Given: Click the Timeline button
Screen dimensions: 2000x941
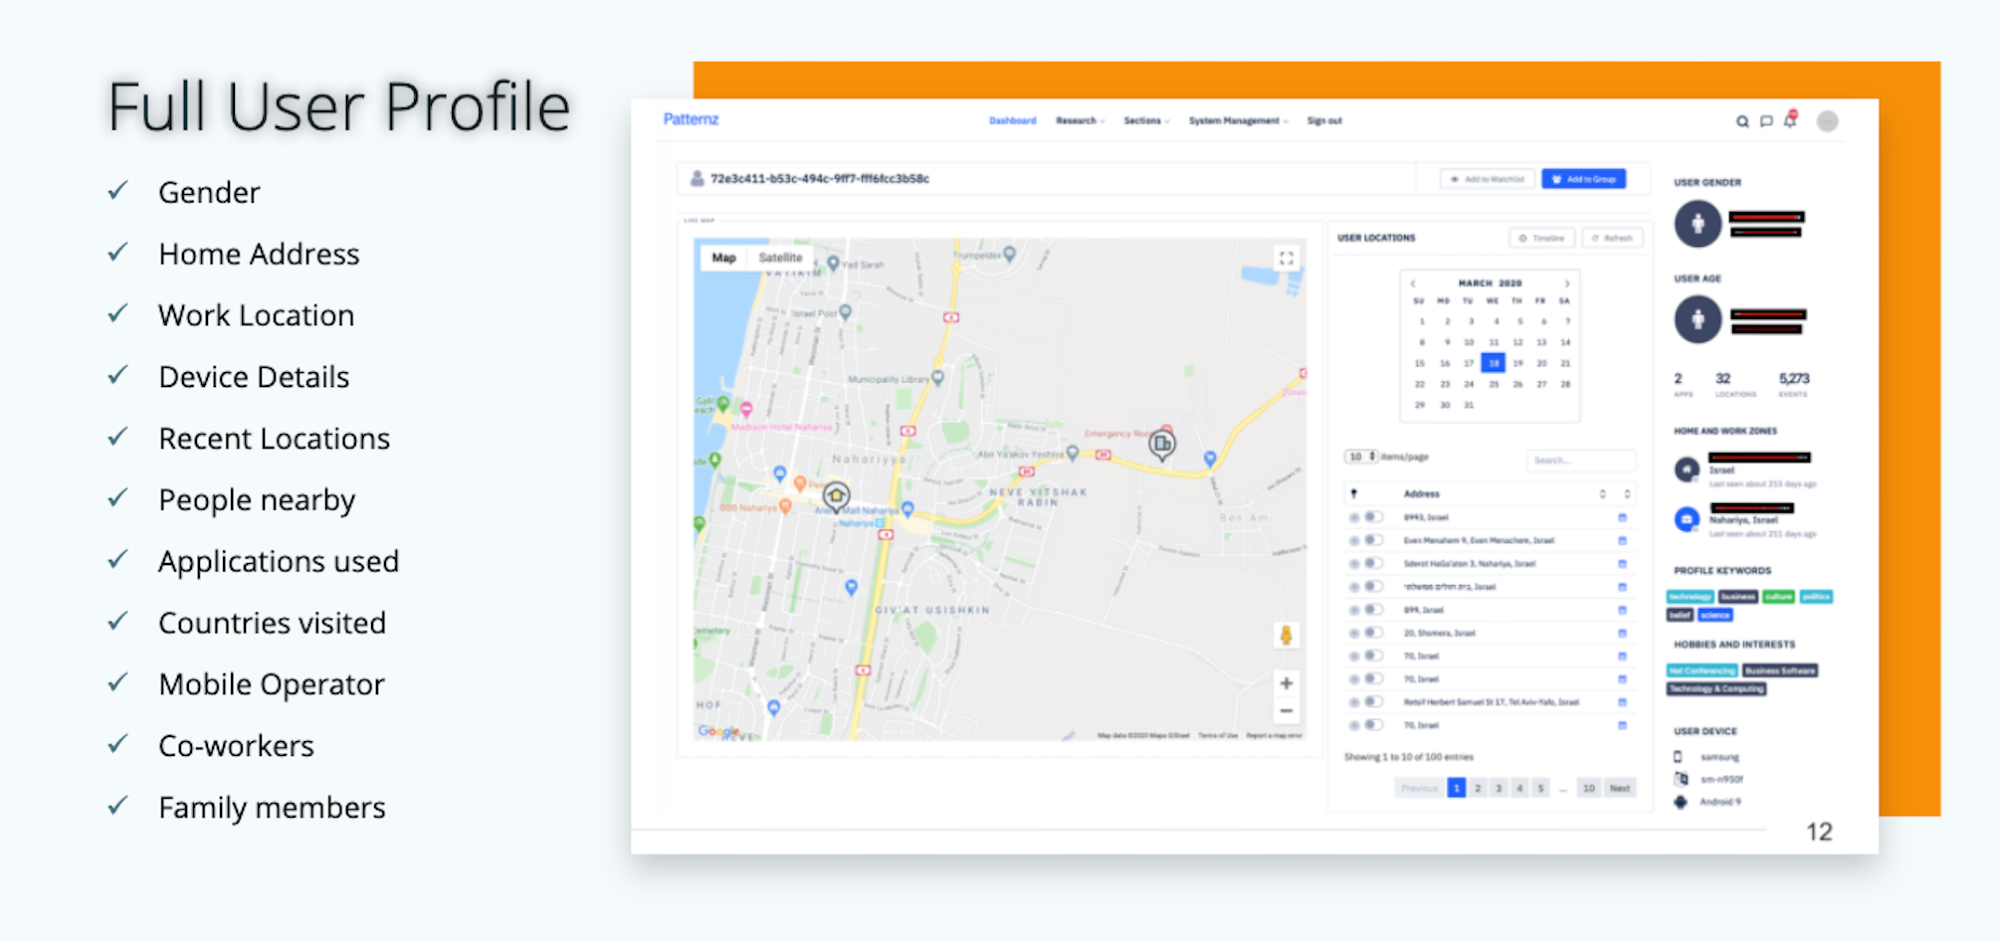Looking at the screenshot, I should pyautogui.click(x=1541, y=238).
